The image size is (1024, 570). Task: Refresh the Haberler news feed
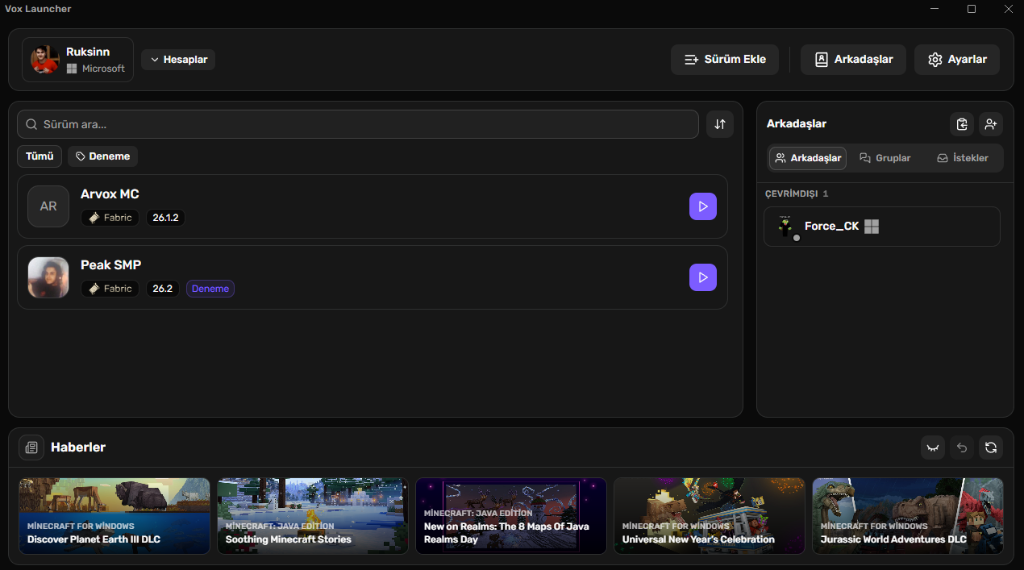(x=991, y=447)
